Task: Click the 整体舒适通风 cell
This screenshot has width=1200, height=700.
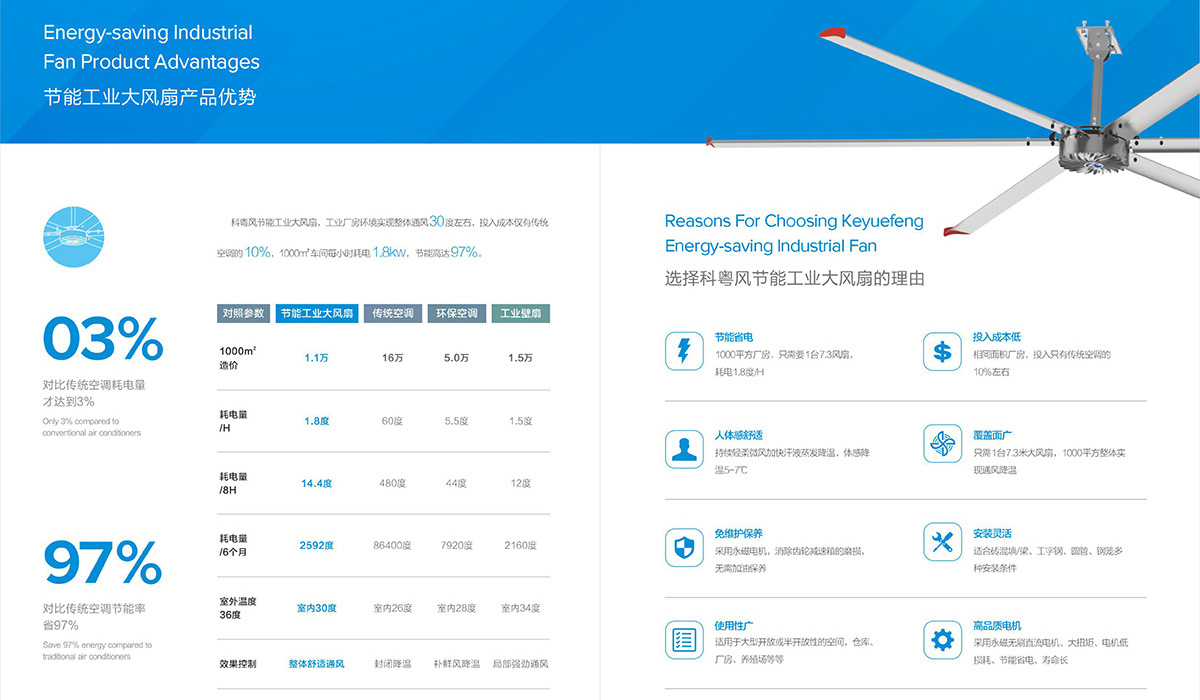Action: (x=316, y=664)
